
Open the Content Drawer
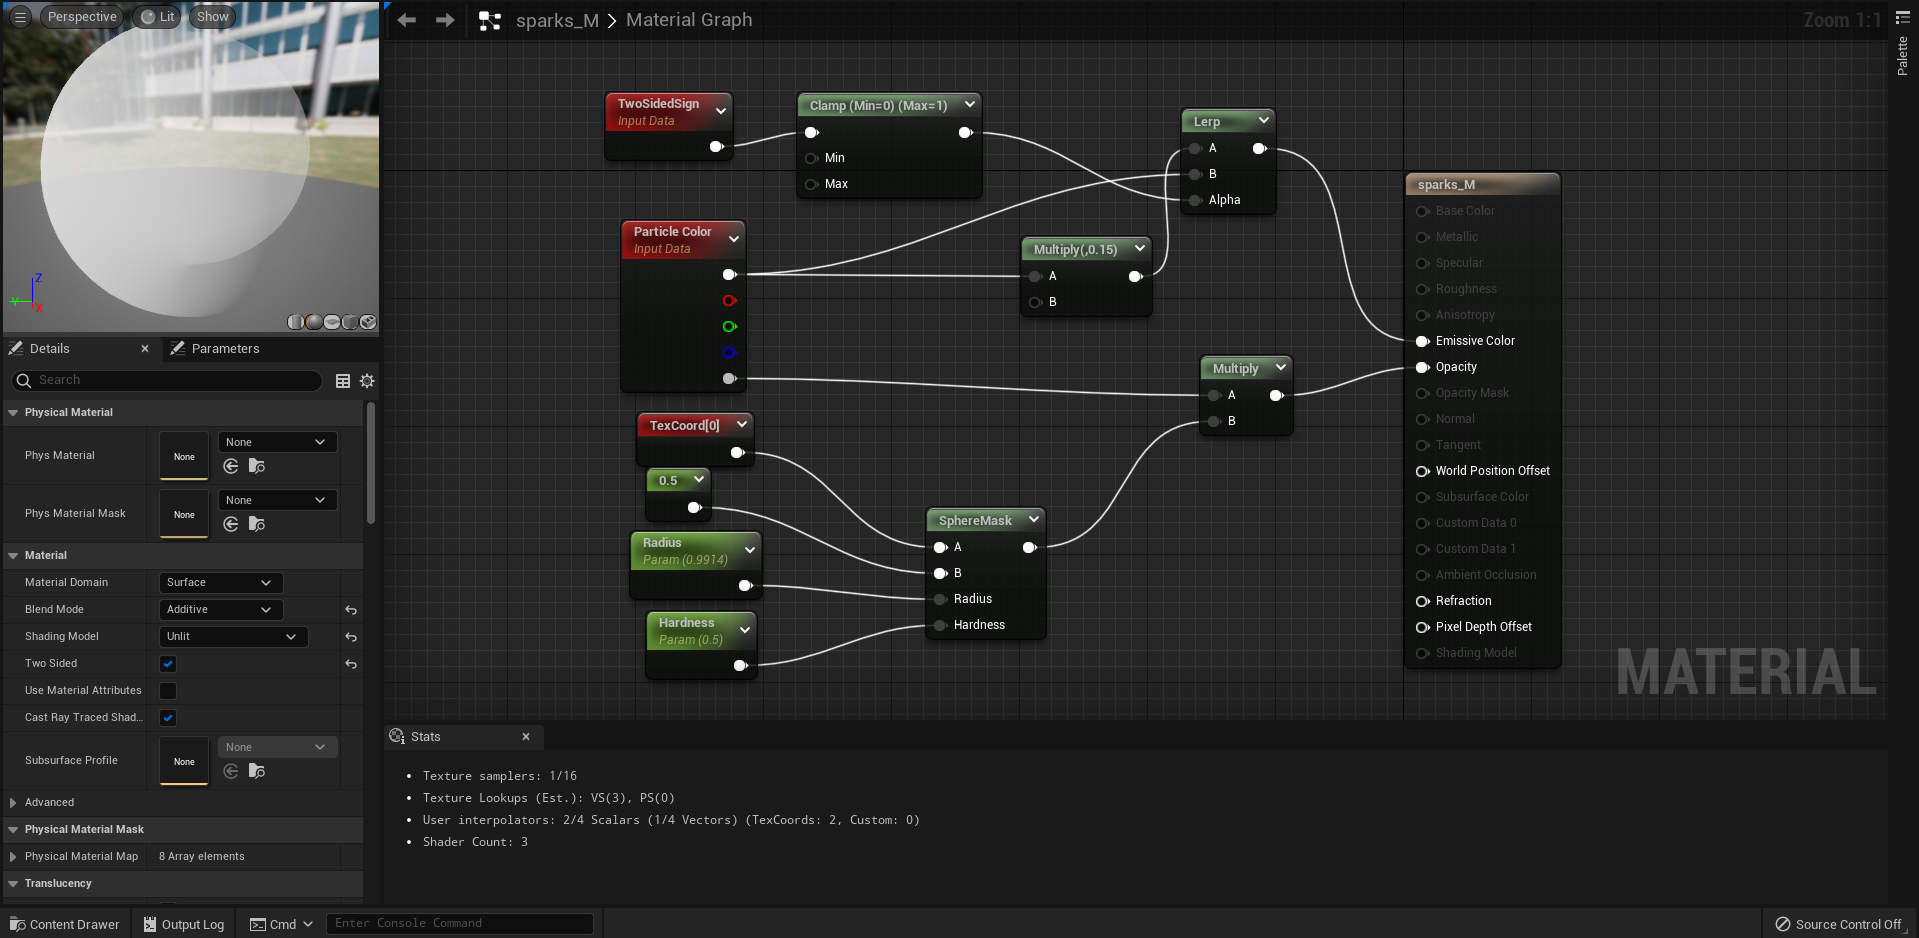[x=65, y=924]
